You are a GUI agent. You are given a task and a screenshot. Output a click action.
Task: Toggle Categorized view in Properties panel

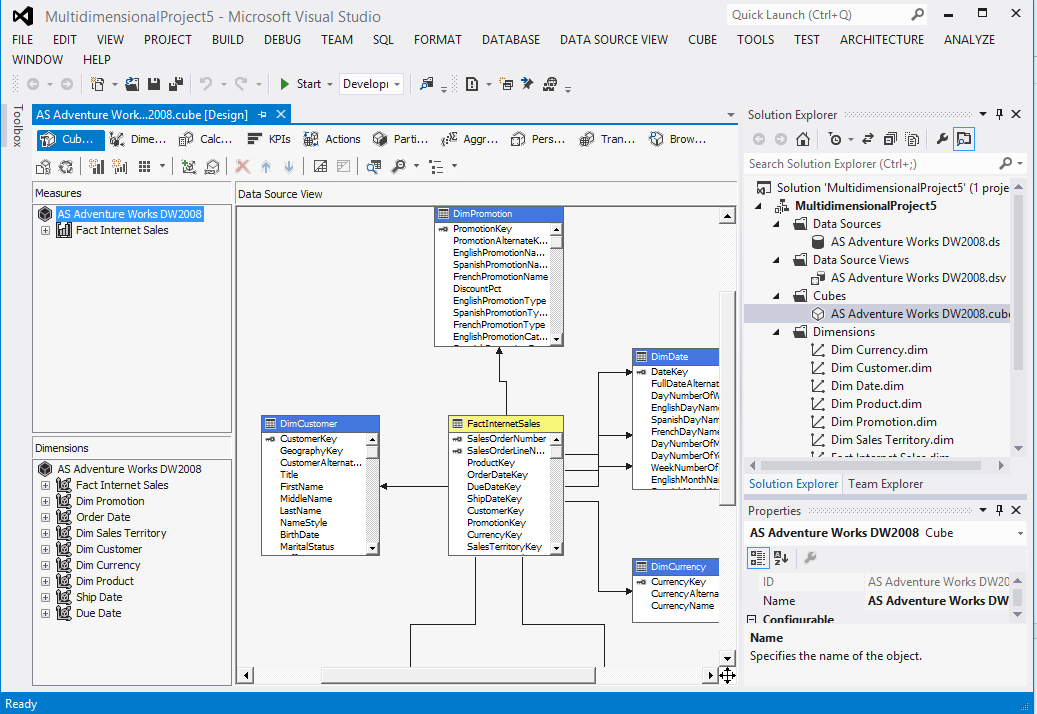coord(759,558)
